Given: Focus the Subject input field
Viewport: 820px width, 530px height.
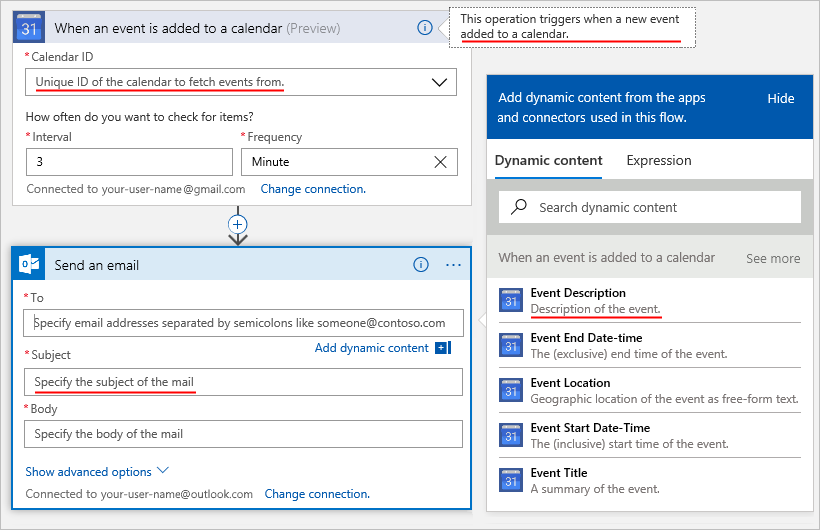Looking at the screenshot, I should [x=243, y=382].
